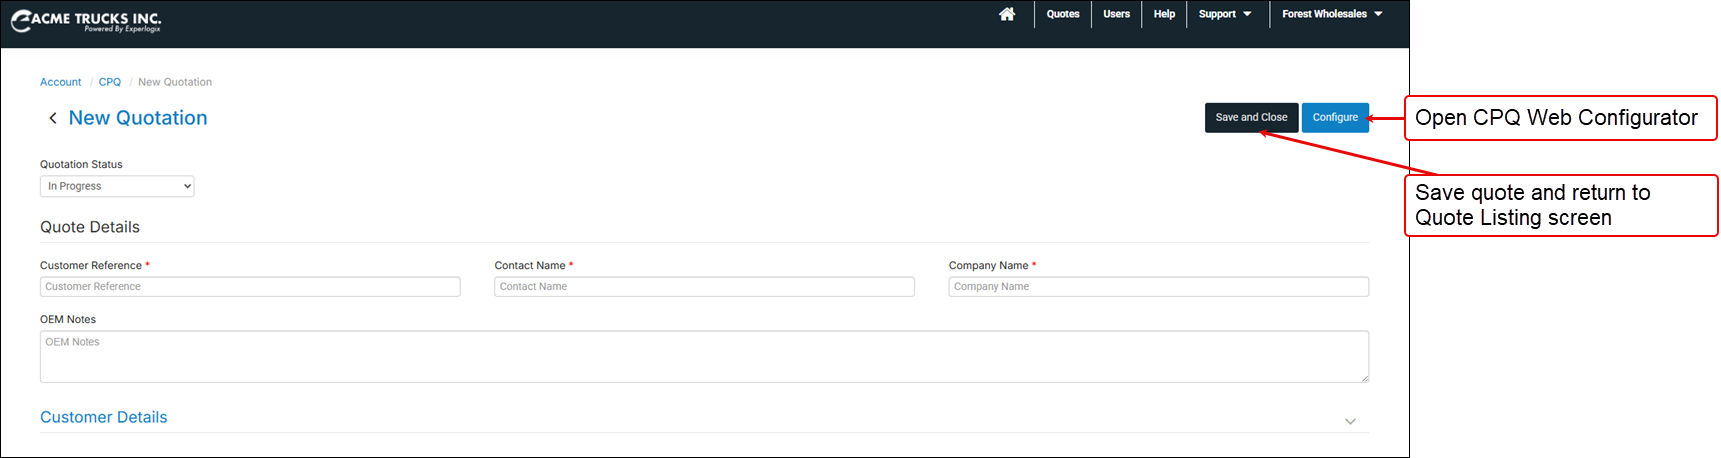Click the New Quotation page title
The image size is (1721, 458).
coord(138,118)
